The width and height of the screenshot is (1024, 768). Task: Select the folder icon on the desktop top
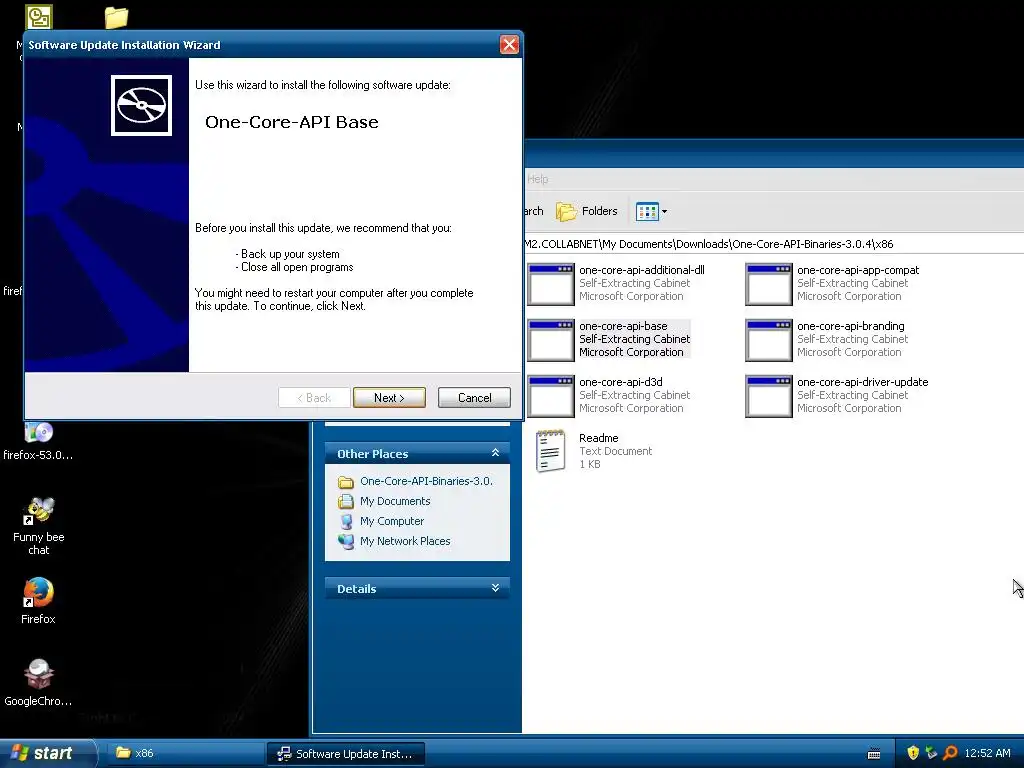pos(116,17)
